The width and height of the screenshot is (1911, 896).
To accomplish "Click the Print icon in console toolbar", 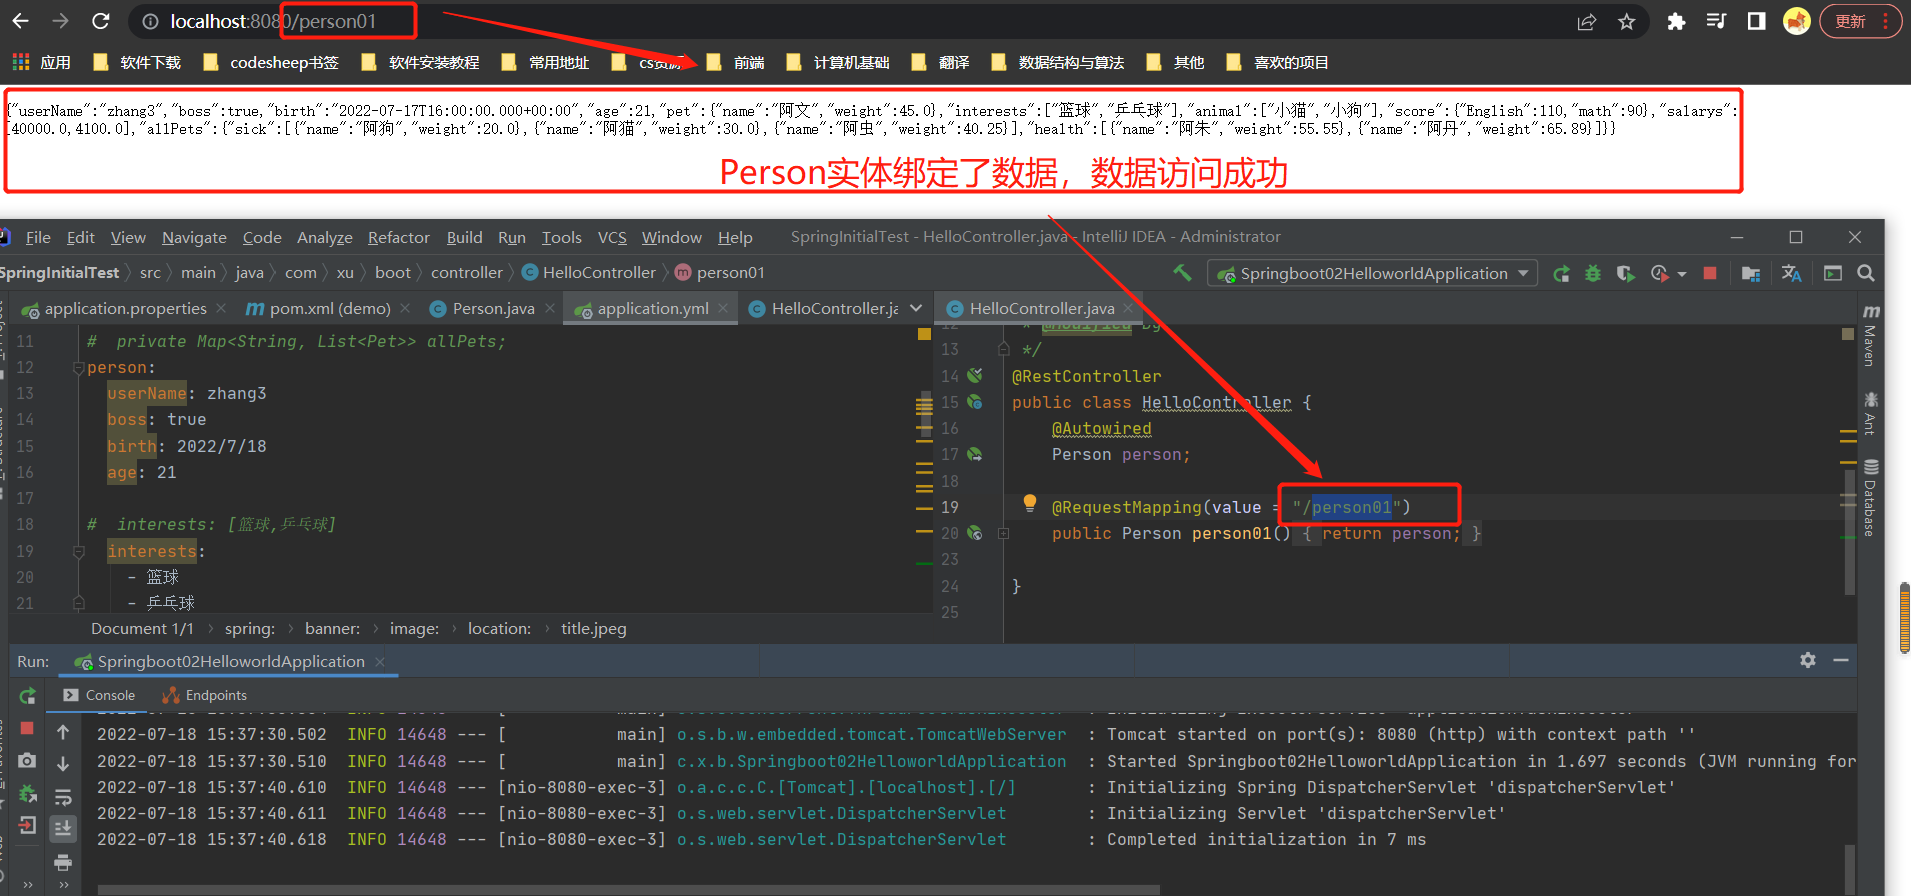I will click(63, 862).
